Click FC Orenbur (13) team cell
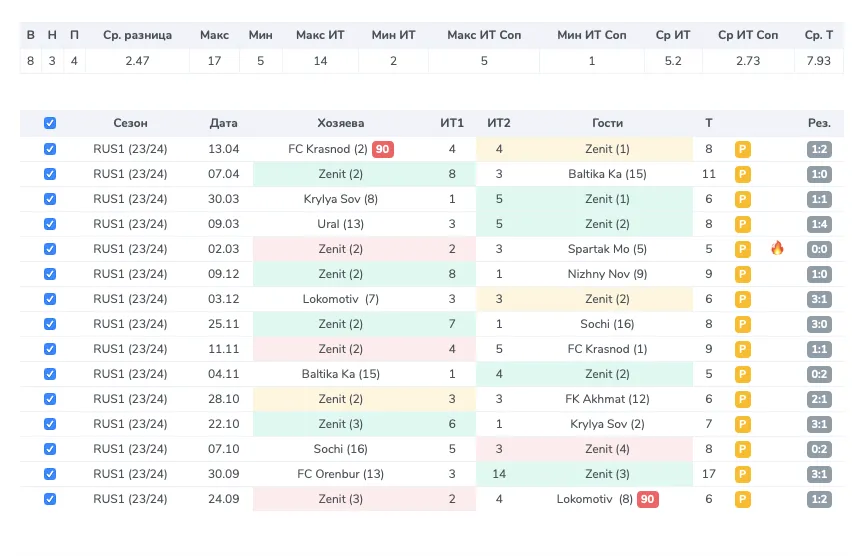The image size is (858, 556). click(x=340, y=474)
